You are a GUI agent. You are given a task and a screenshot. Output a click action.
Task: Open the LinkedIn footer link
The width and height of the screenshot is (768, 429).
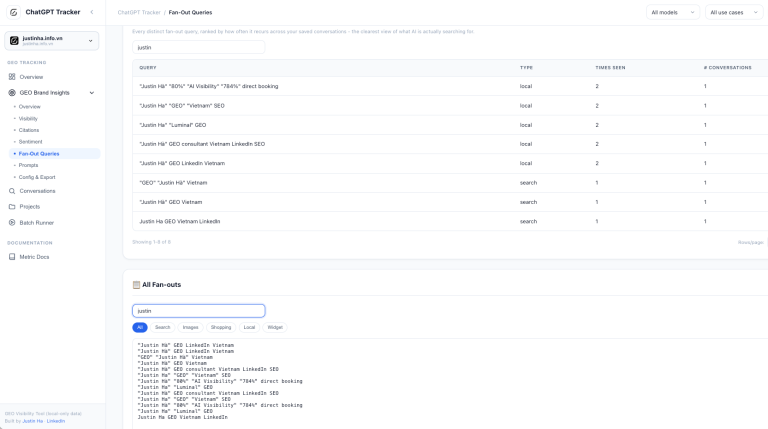(x=56, y=421)
